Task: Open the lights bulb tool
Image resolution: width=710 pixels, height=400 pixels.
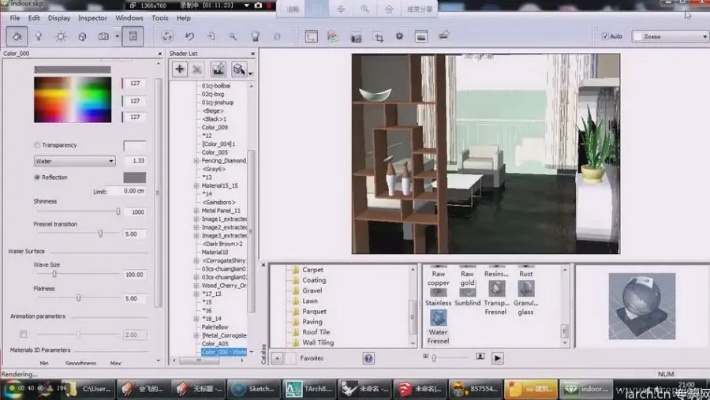Action: [38, 36]
